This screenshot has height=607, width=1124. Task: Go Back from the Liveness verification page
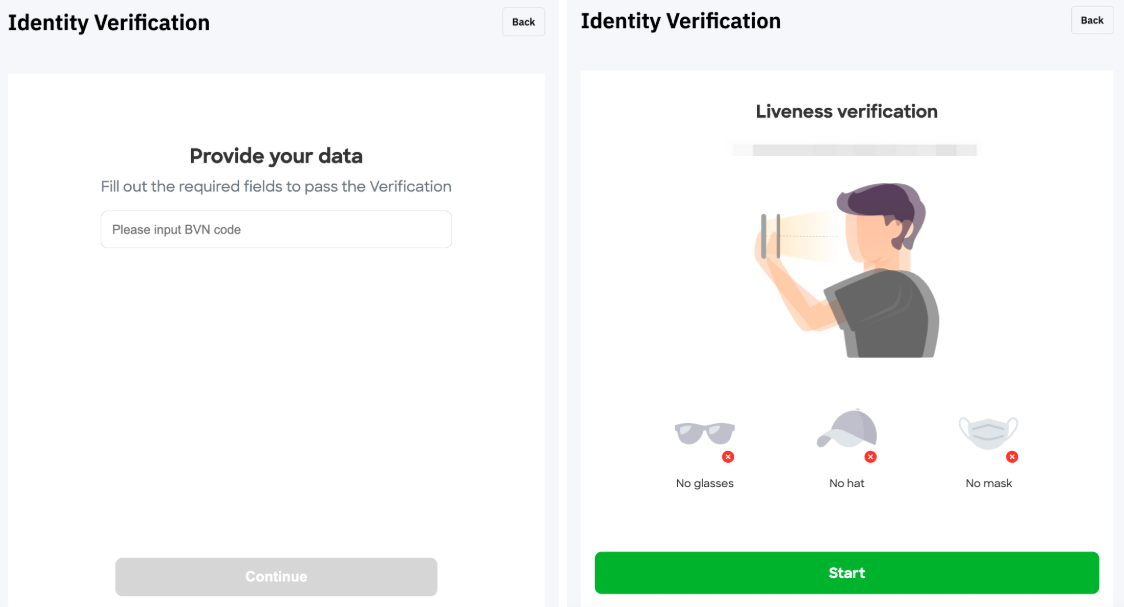coord(1091,21)
